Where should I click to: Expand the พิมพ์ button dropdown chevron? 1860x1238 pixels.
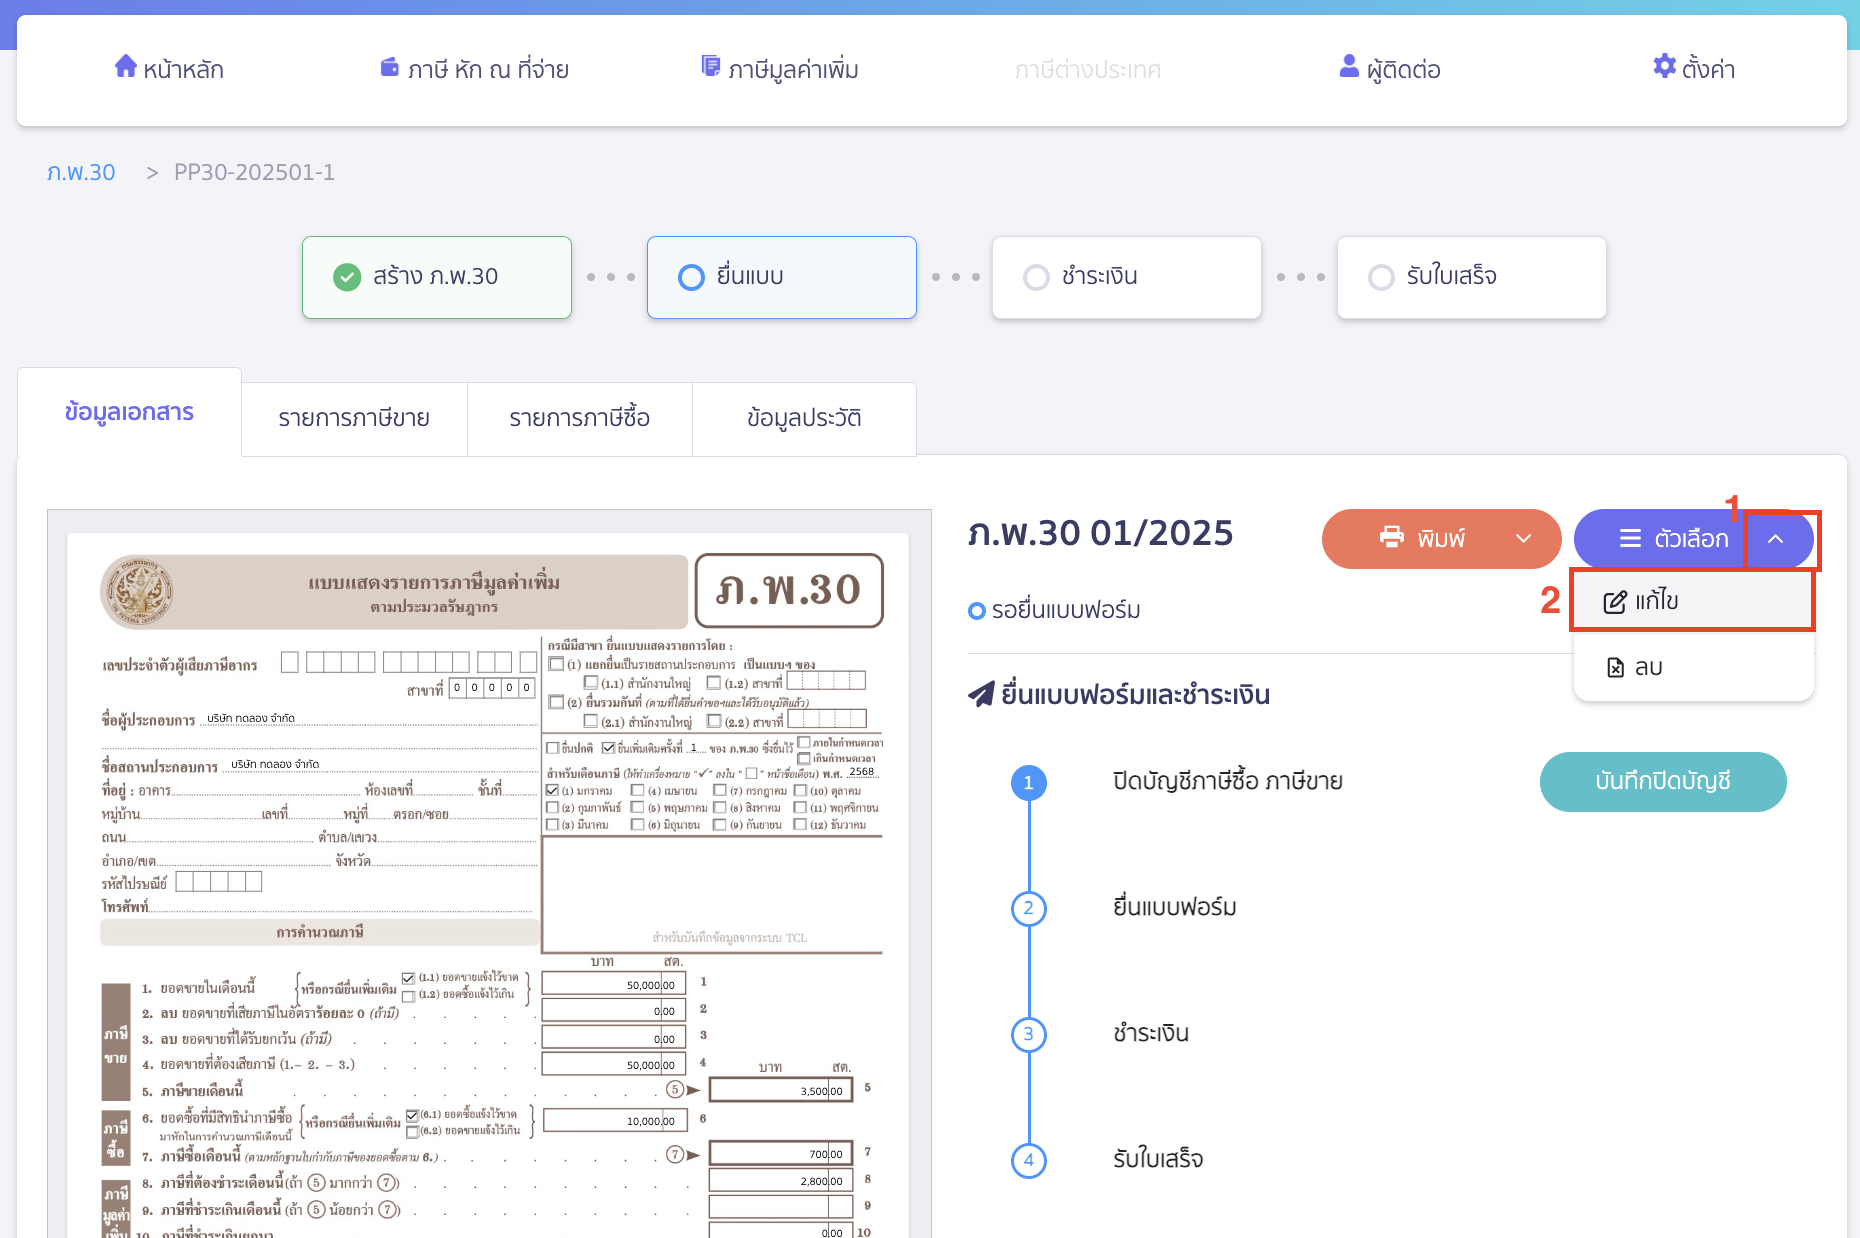coord(1524,538)
